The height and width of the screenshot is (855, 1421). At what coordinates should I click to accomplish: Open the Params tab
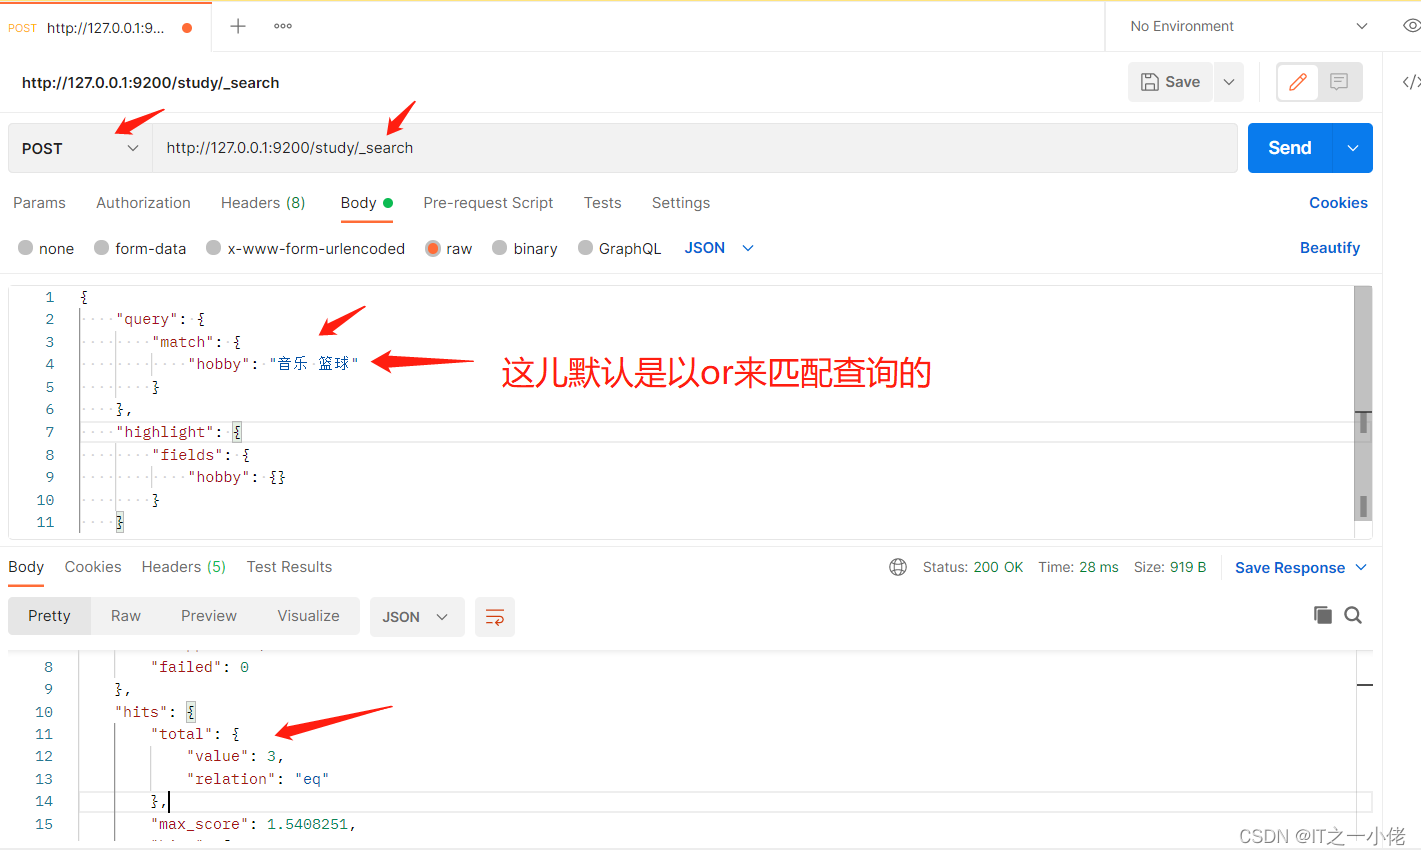point(39,203)
